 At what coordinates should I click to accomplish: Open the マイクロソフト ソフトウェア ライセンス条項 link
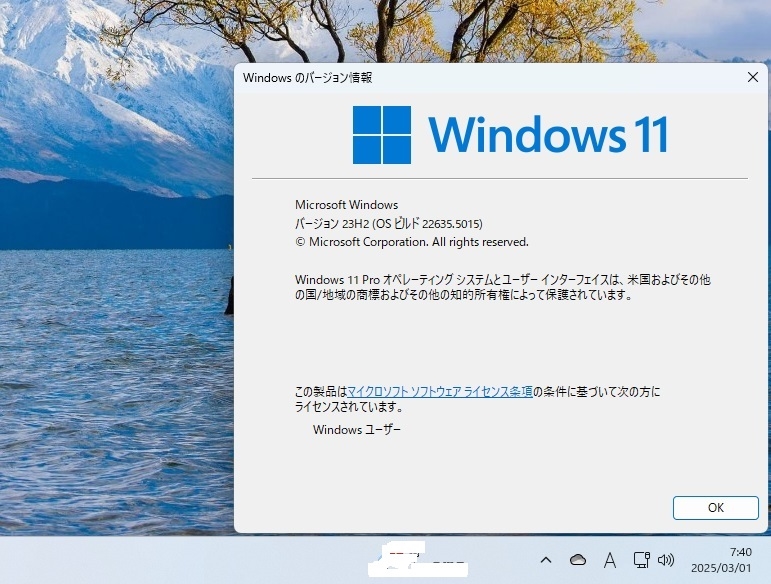pos(440,392)
